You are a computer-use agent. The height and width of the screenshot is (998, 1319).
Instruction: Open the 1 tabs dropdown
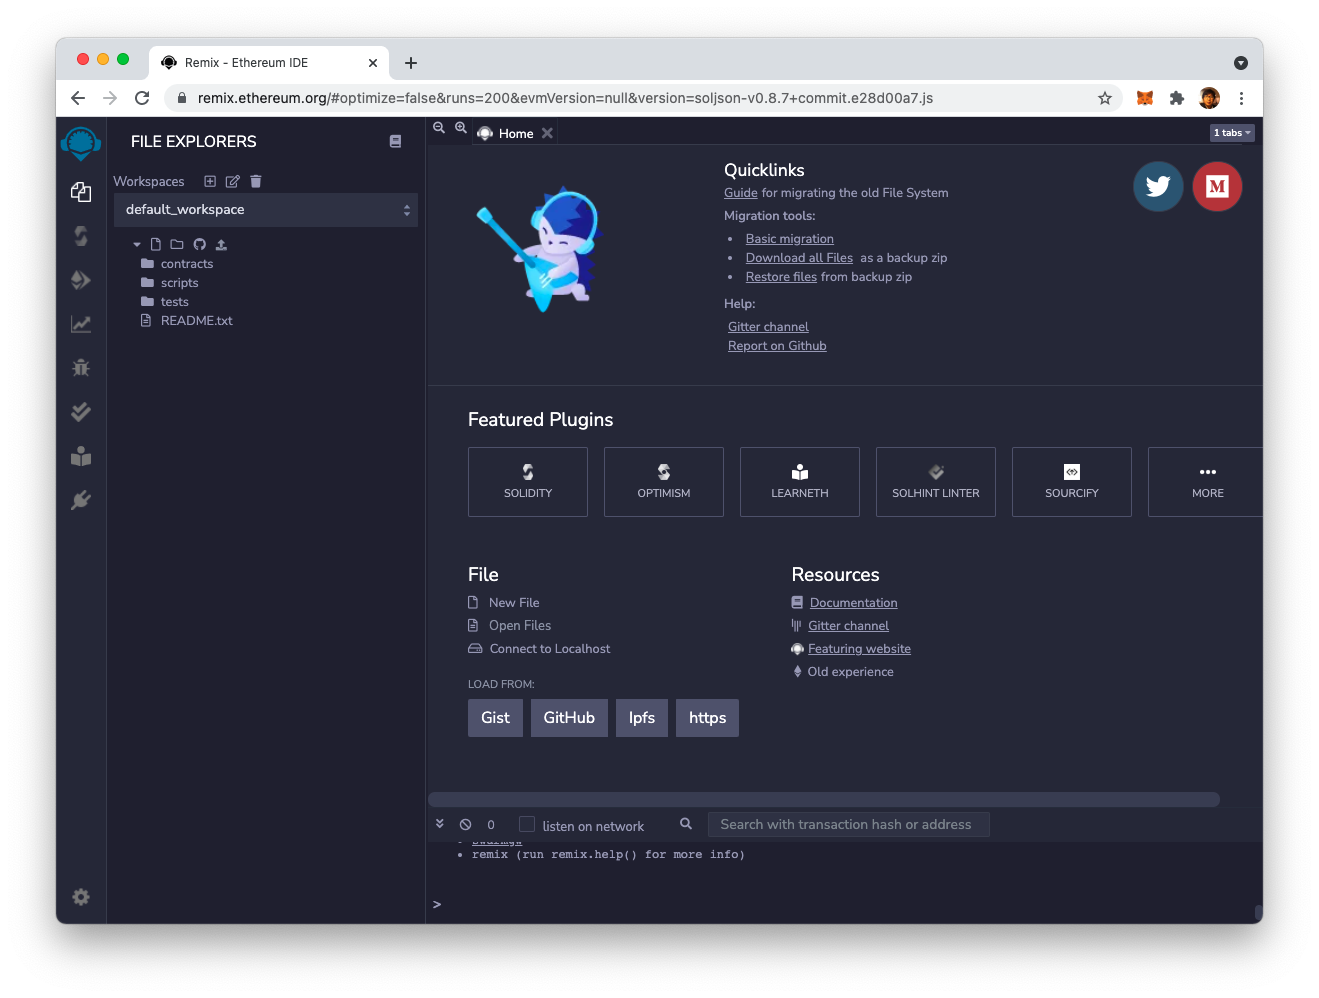pos(1232,133)
